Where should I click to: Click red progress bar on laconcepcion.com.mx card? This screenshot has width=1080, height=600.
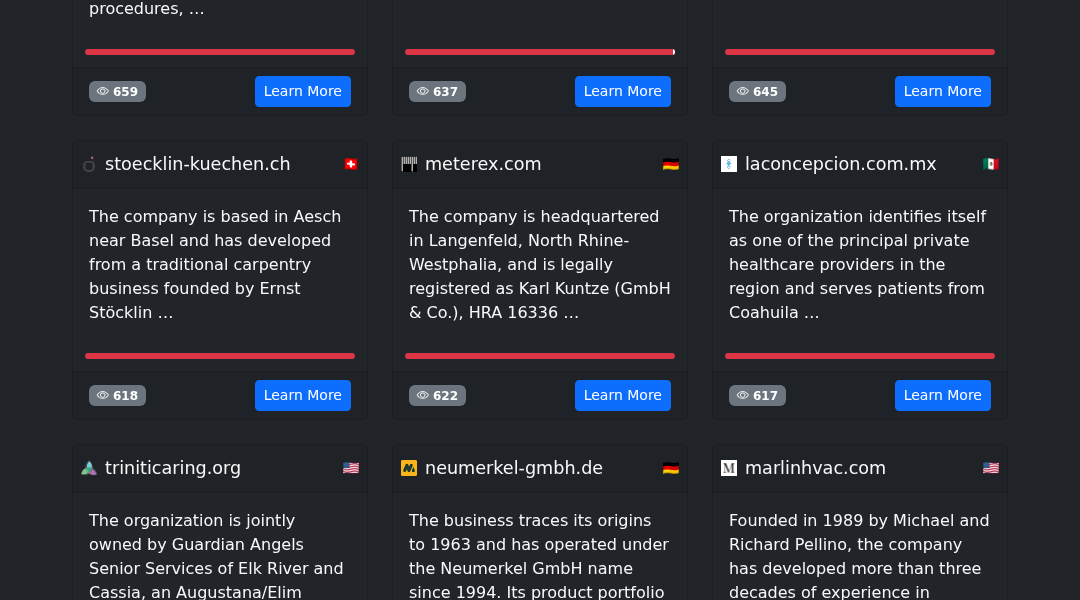pyautogui.click(x=860, y=356)
